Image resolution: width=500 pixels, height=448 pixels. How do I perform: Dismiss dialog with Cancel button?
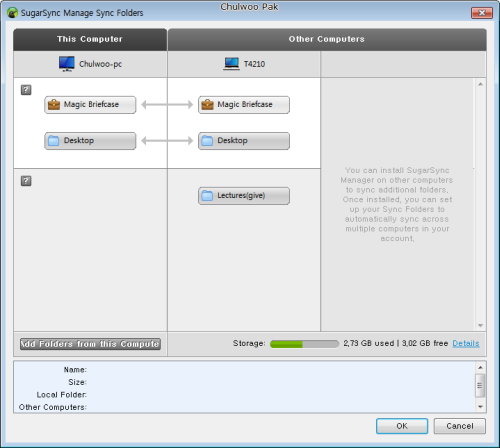click(460, 426)
